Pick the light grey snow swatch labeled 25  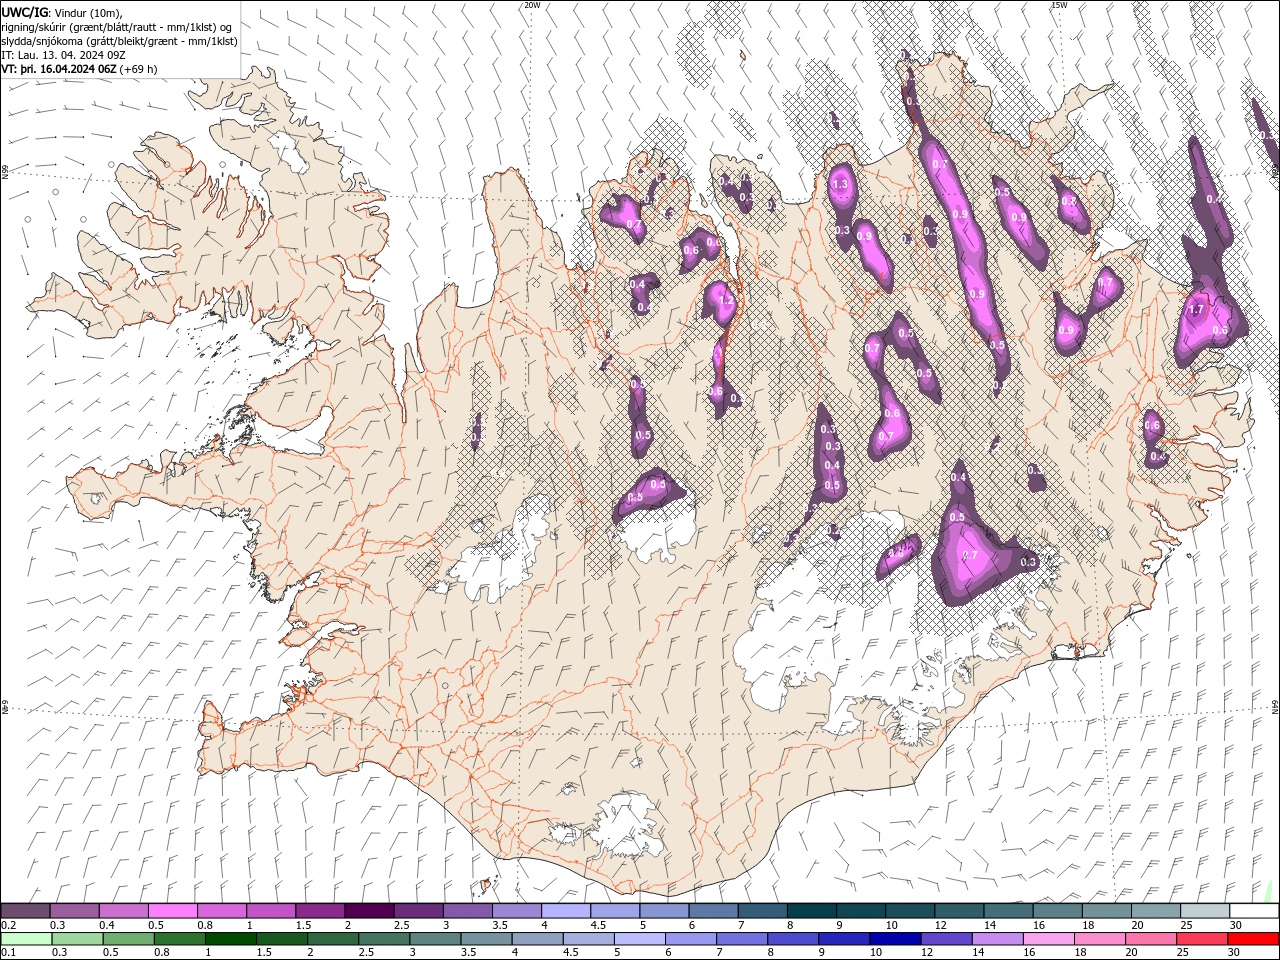click(x=1204, y=911)
